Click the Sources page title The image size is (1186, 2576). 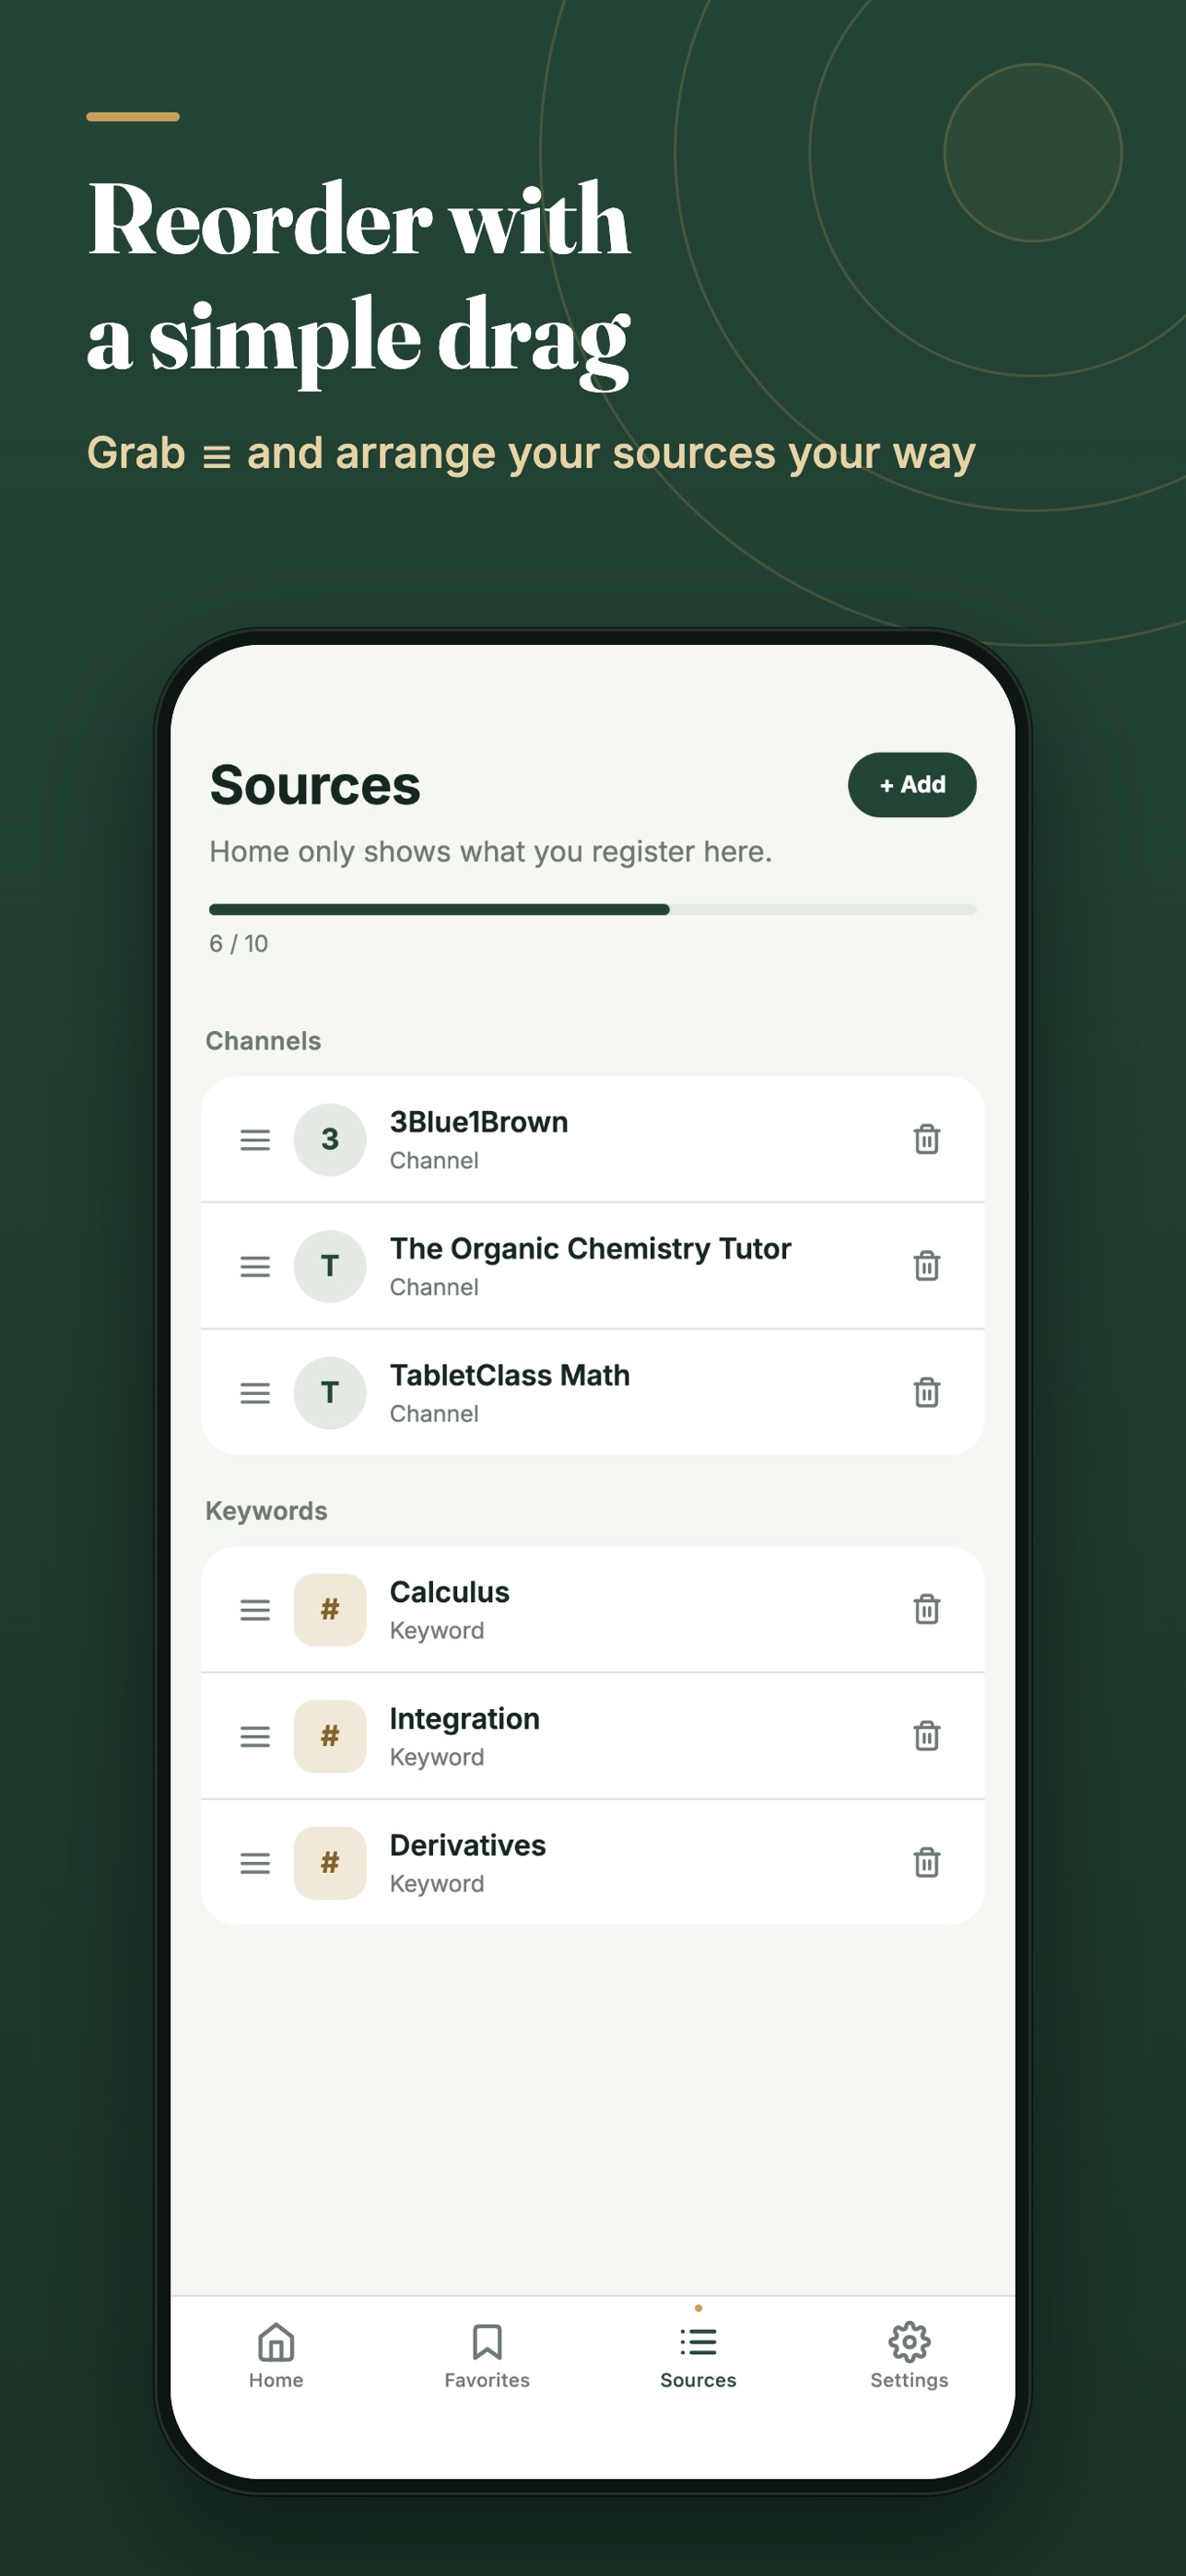click(315, 785)
